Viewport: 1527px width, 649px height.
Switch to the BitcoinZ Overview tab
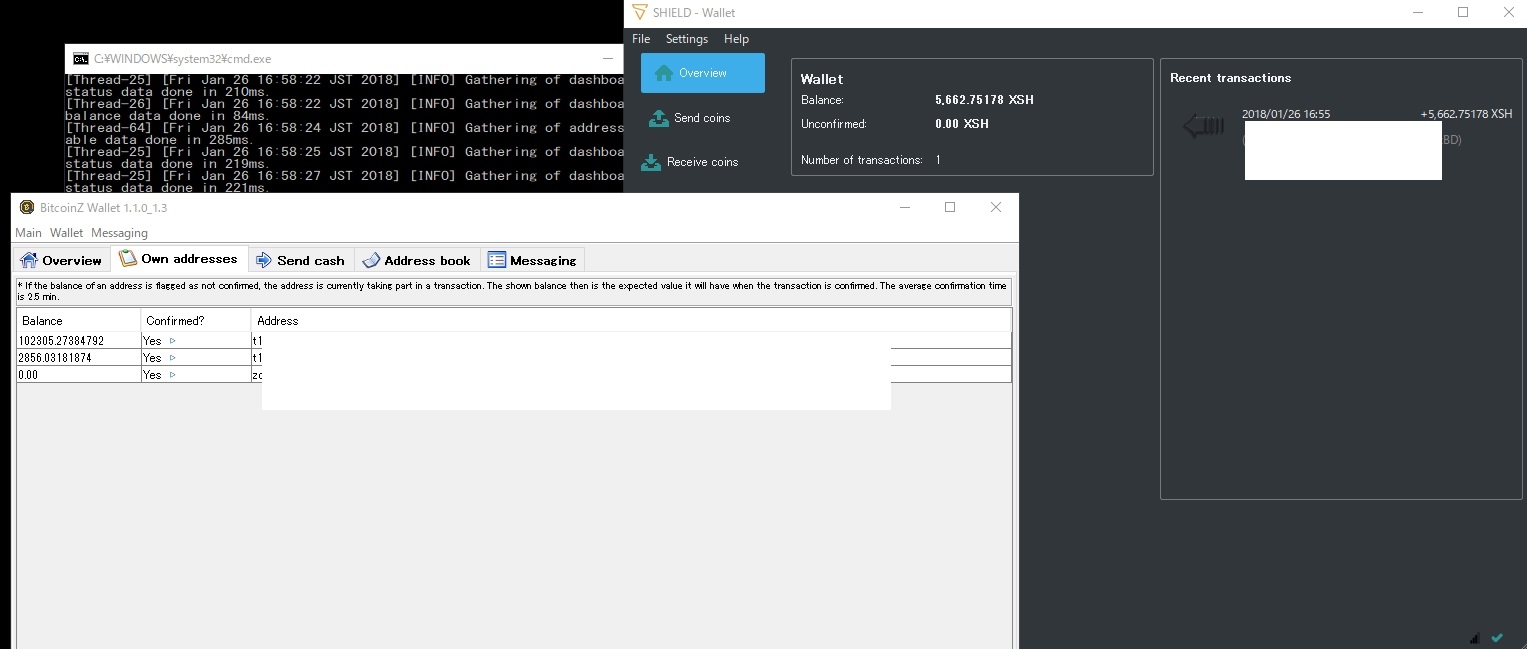coord(61,260)
